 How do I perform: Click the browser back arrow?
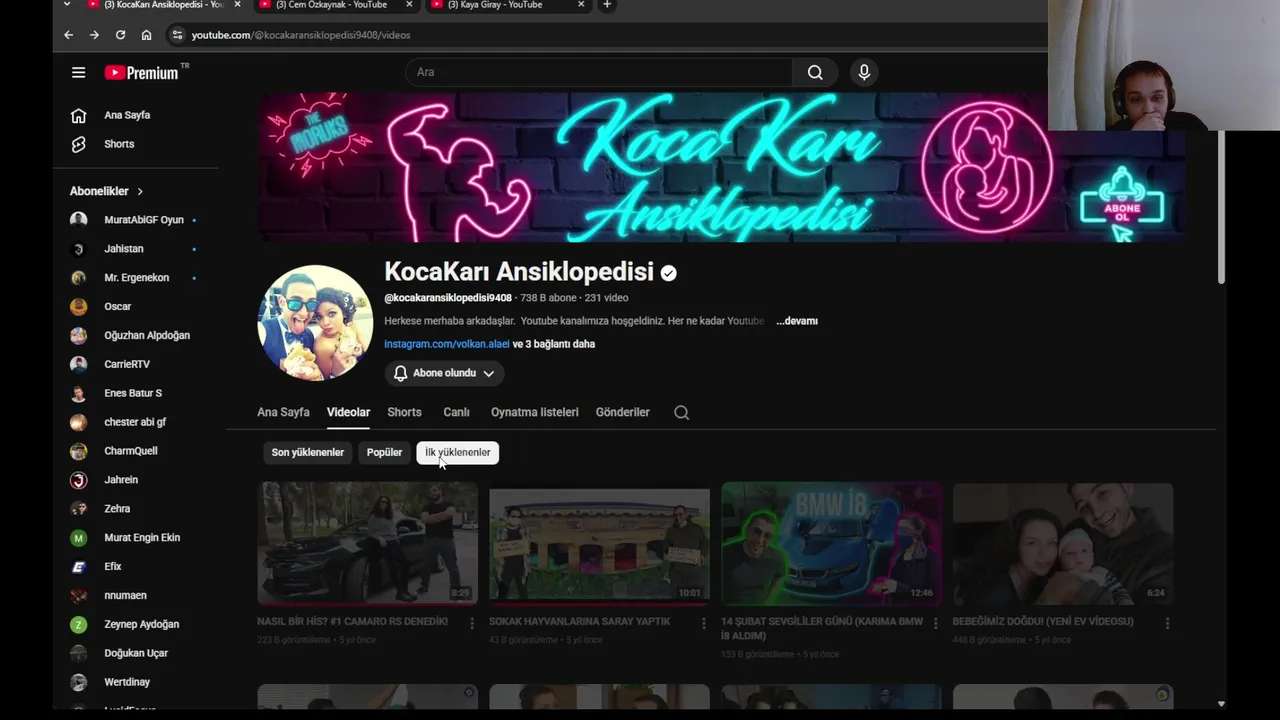[x=68, y=35]
